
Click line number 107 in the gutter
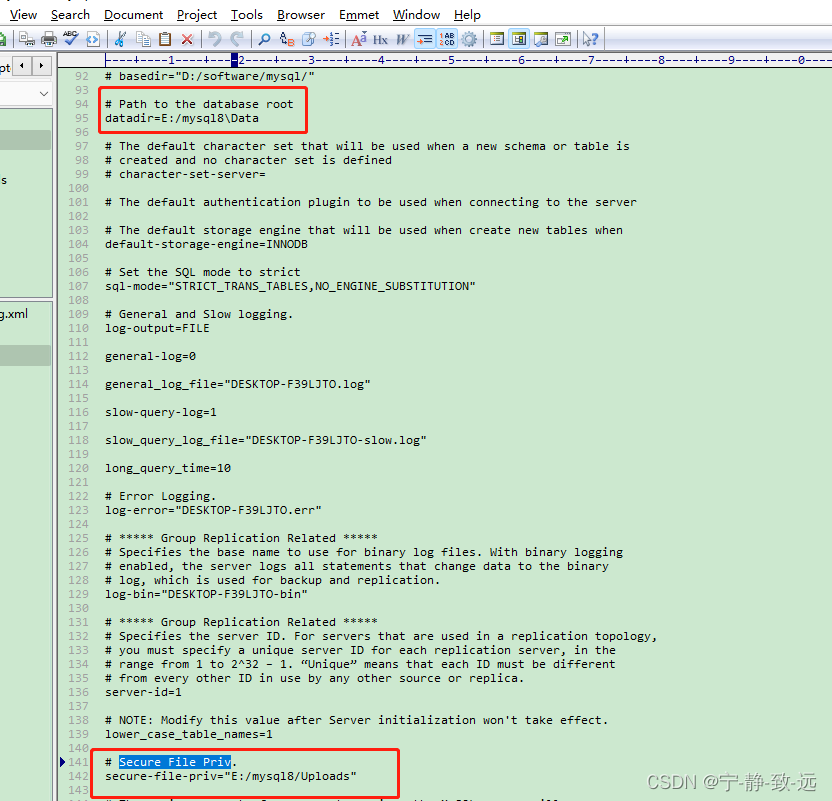coord(78,286)
